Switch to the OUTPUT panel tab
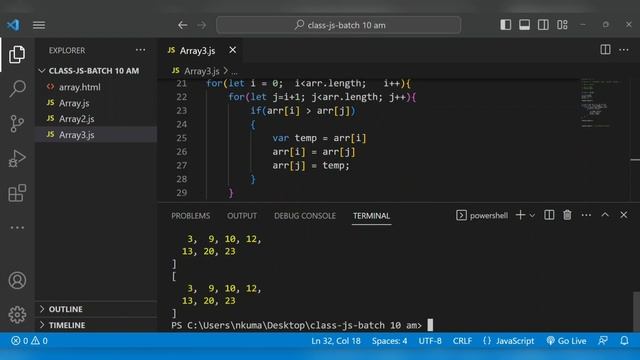Viewport: 640px width, 360px height. (x=242, y=216)
